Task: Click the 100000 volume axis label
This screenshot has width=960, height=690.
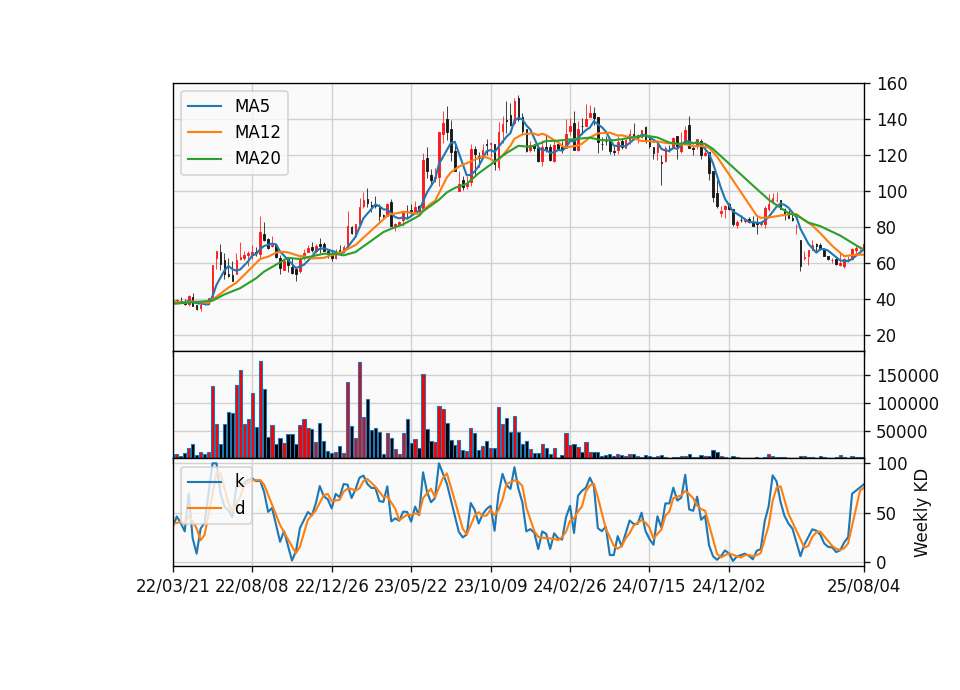Action: click(x=907, y=404)
